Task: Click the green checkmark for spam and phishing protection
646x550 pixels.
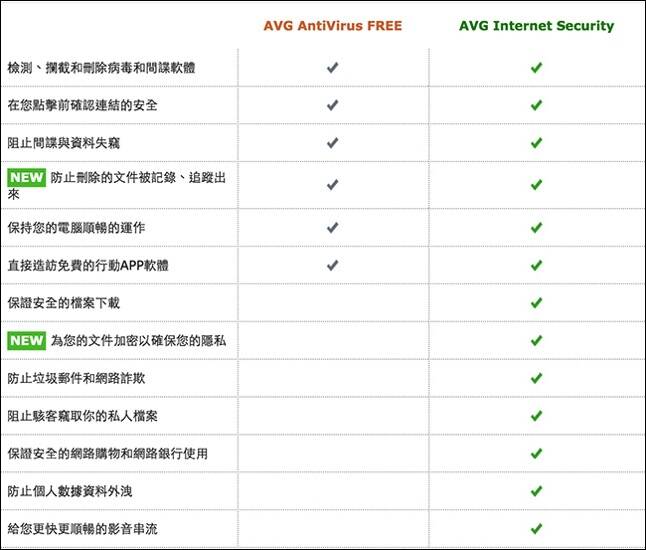Action: click(536, 378)
